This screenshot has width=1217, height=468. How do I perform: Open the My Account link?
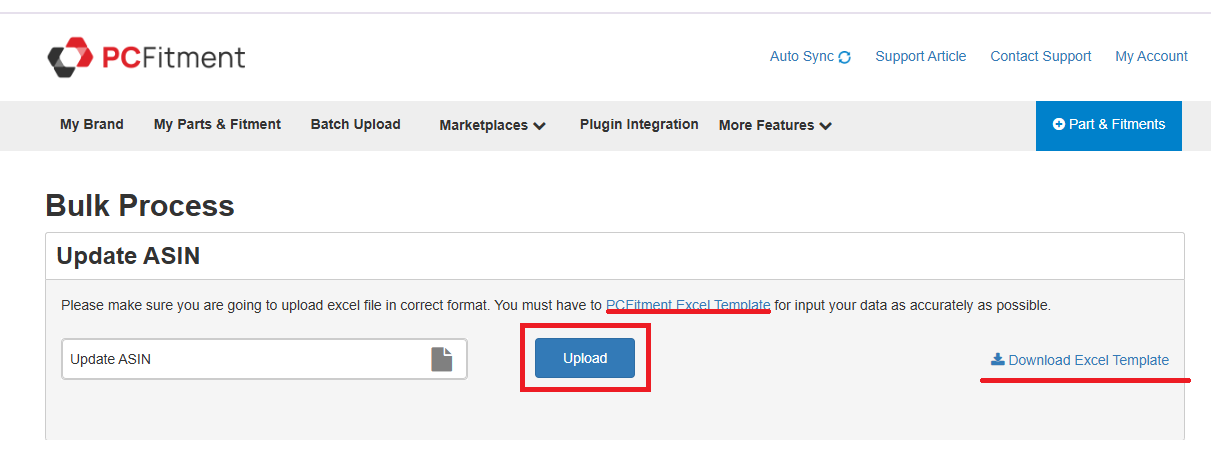point(1151,57)
